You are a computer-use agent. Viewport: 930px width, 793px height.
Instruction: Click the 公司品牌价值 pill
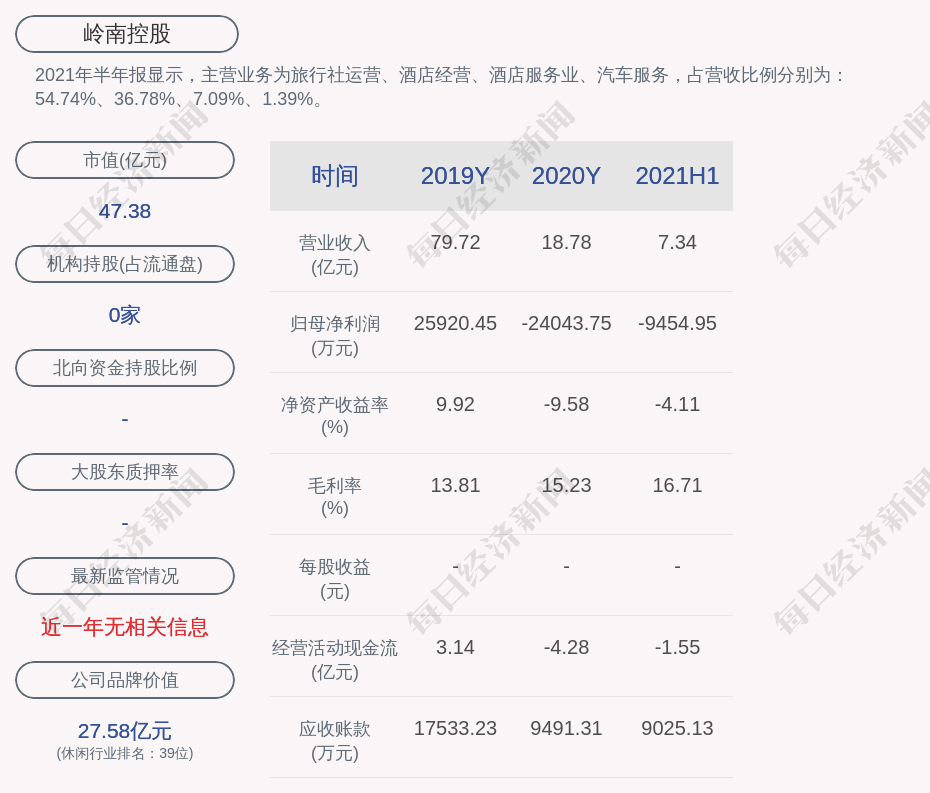(x=125, y=680)
